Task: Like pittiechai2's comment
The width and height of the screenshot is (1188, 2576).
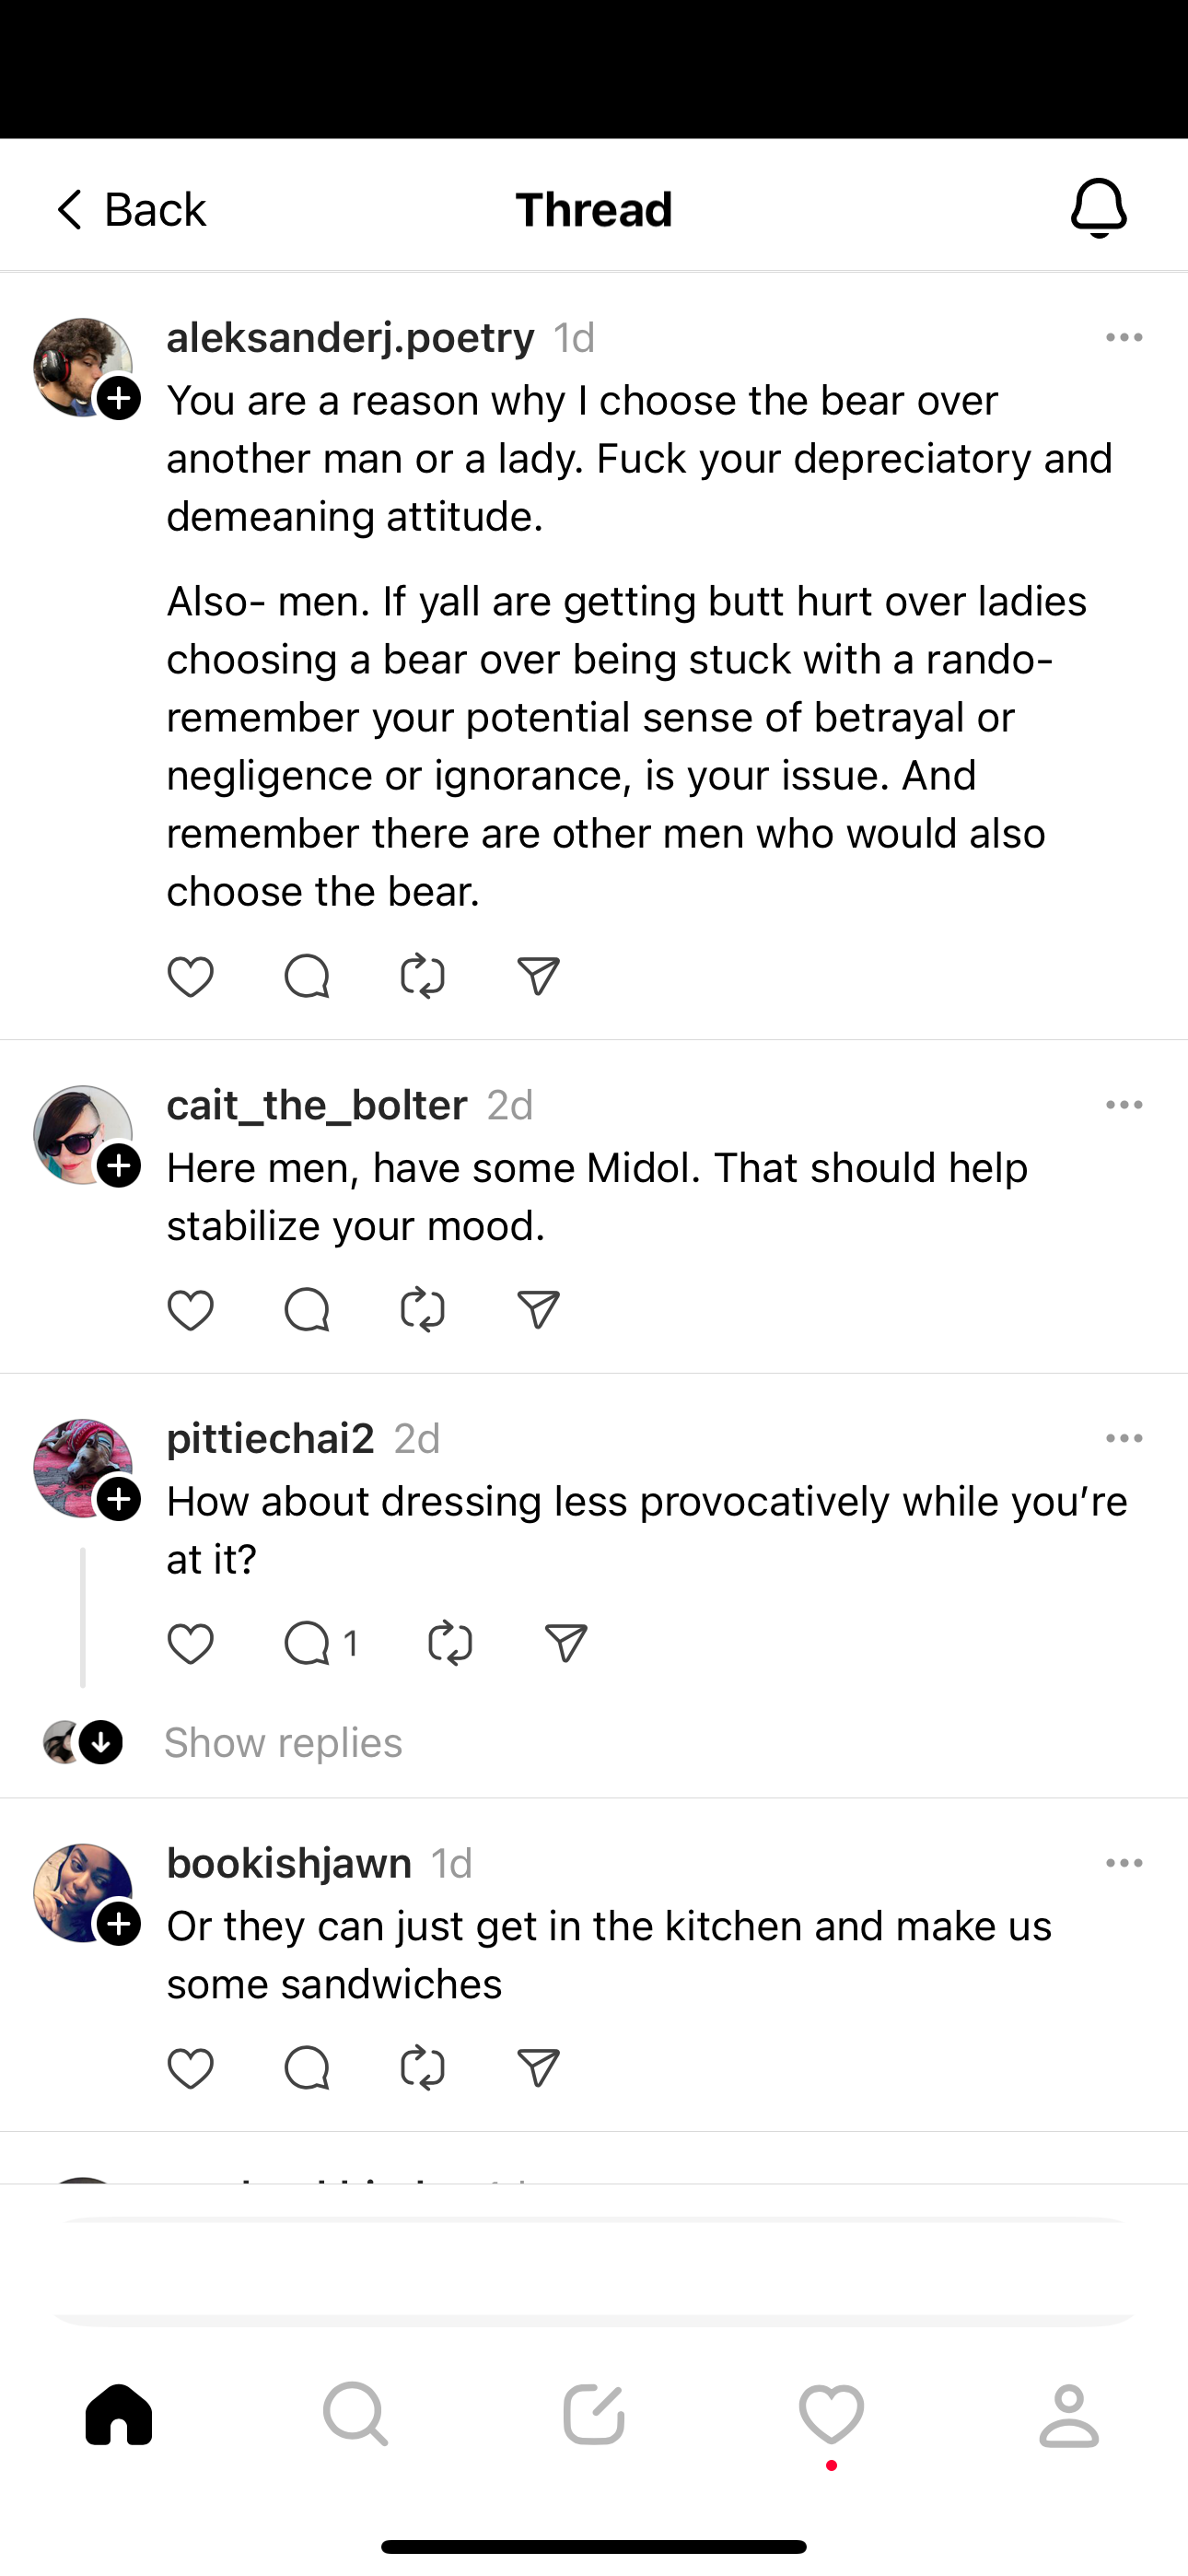Action: click(190, 1644)
